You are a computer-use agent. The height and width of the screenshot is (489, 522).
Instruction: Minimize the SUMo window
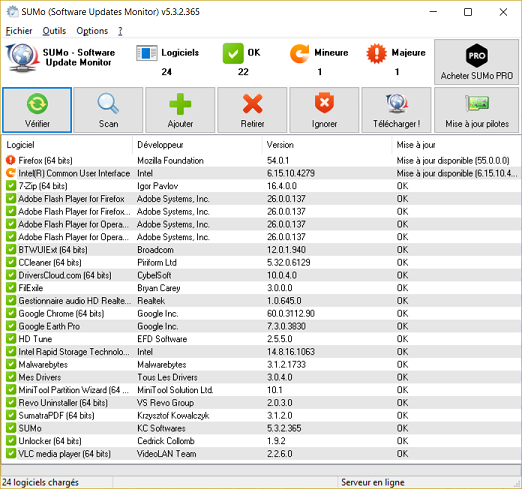coord(433,12)
